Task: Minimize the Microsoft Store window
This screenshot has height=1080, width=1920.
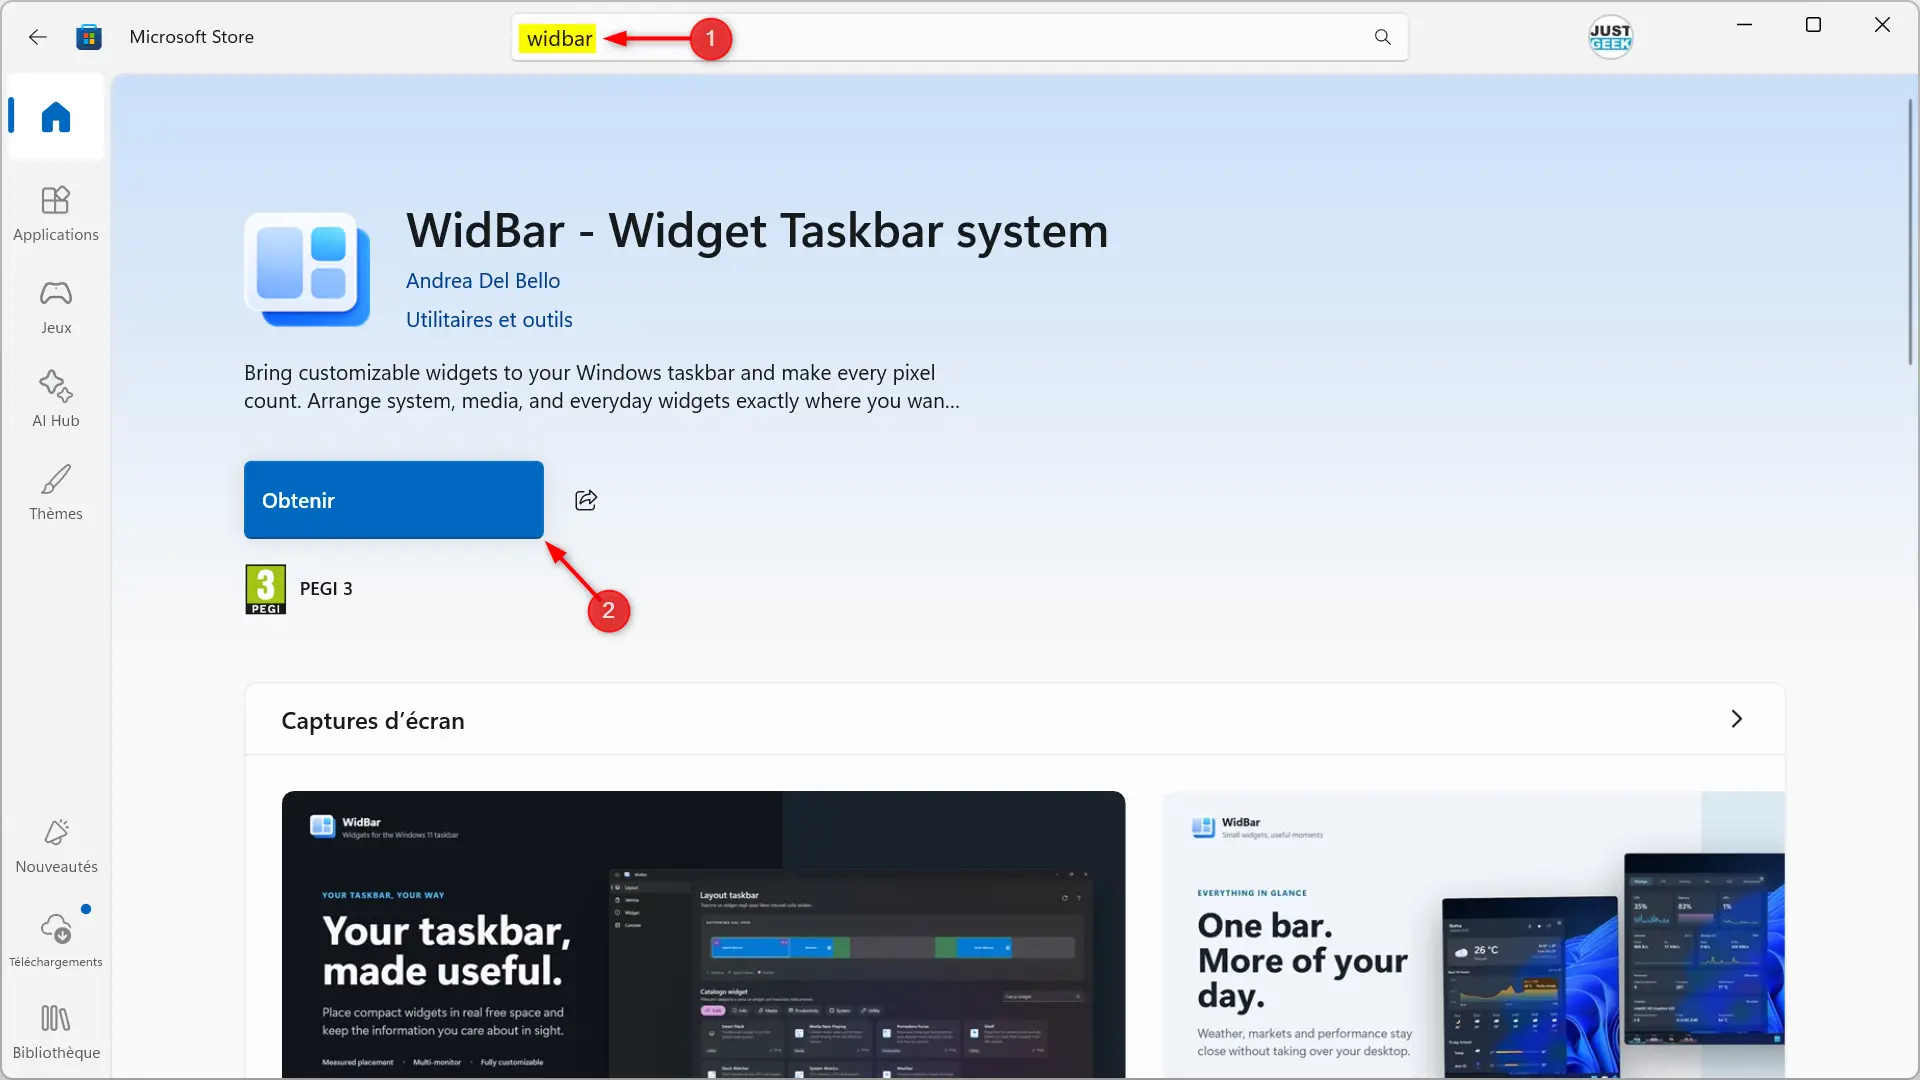Action: coord(1745,25)
